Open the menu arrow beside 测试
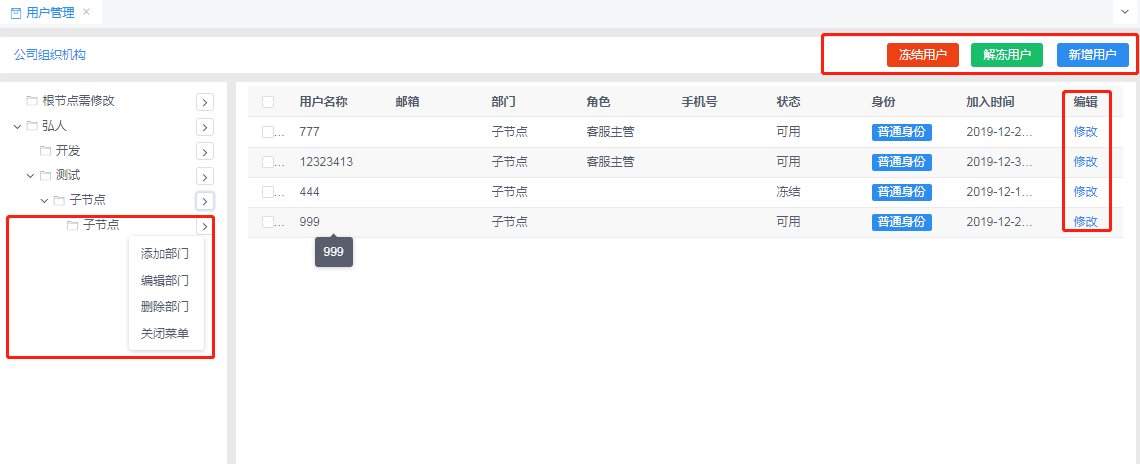Viewport: 1140px width, 464px height. tap(205, 177)
